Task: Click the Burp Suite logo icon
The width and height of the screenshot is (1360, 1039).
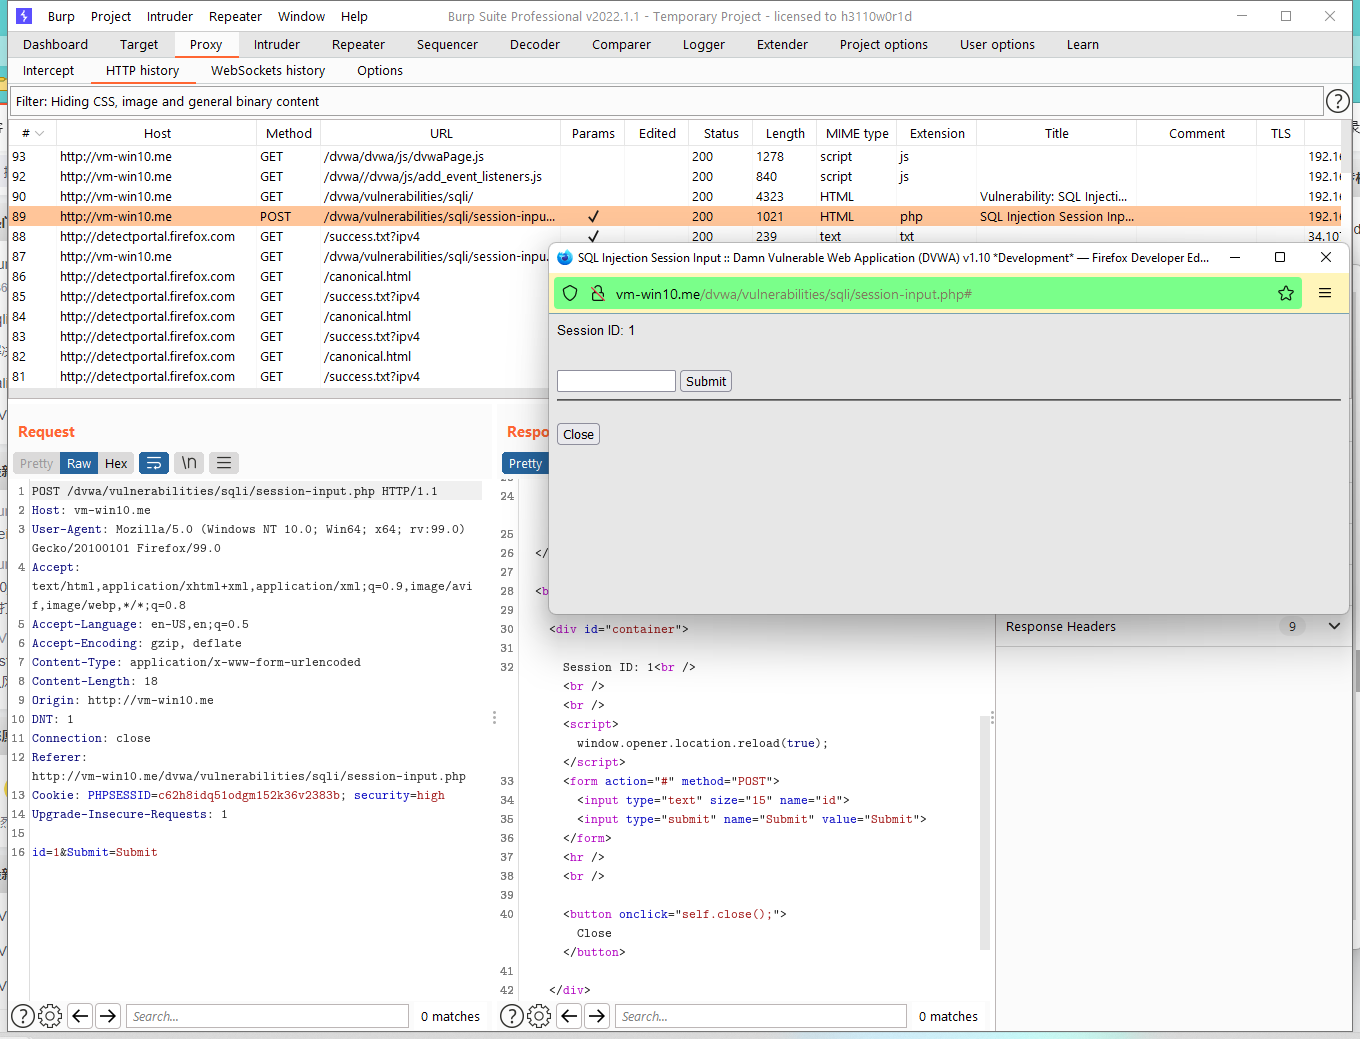Action: [x=24, y=16]
